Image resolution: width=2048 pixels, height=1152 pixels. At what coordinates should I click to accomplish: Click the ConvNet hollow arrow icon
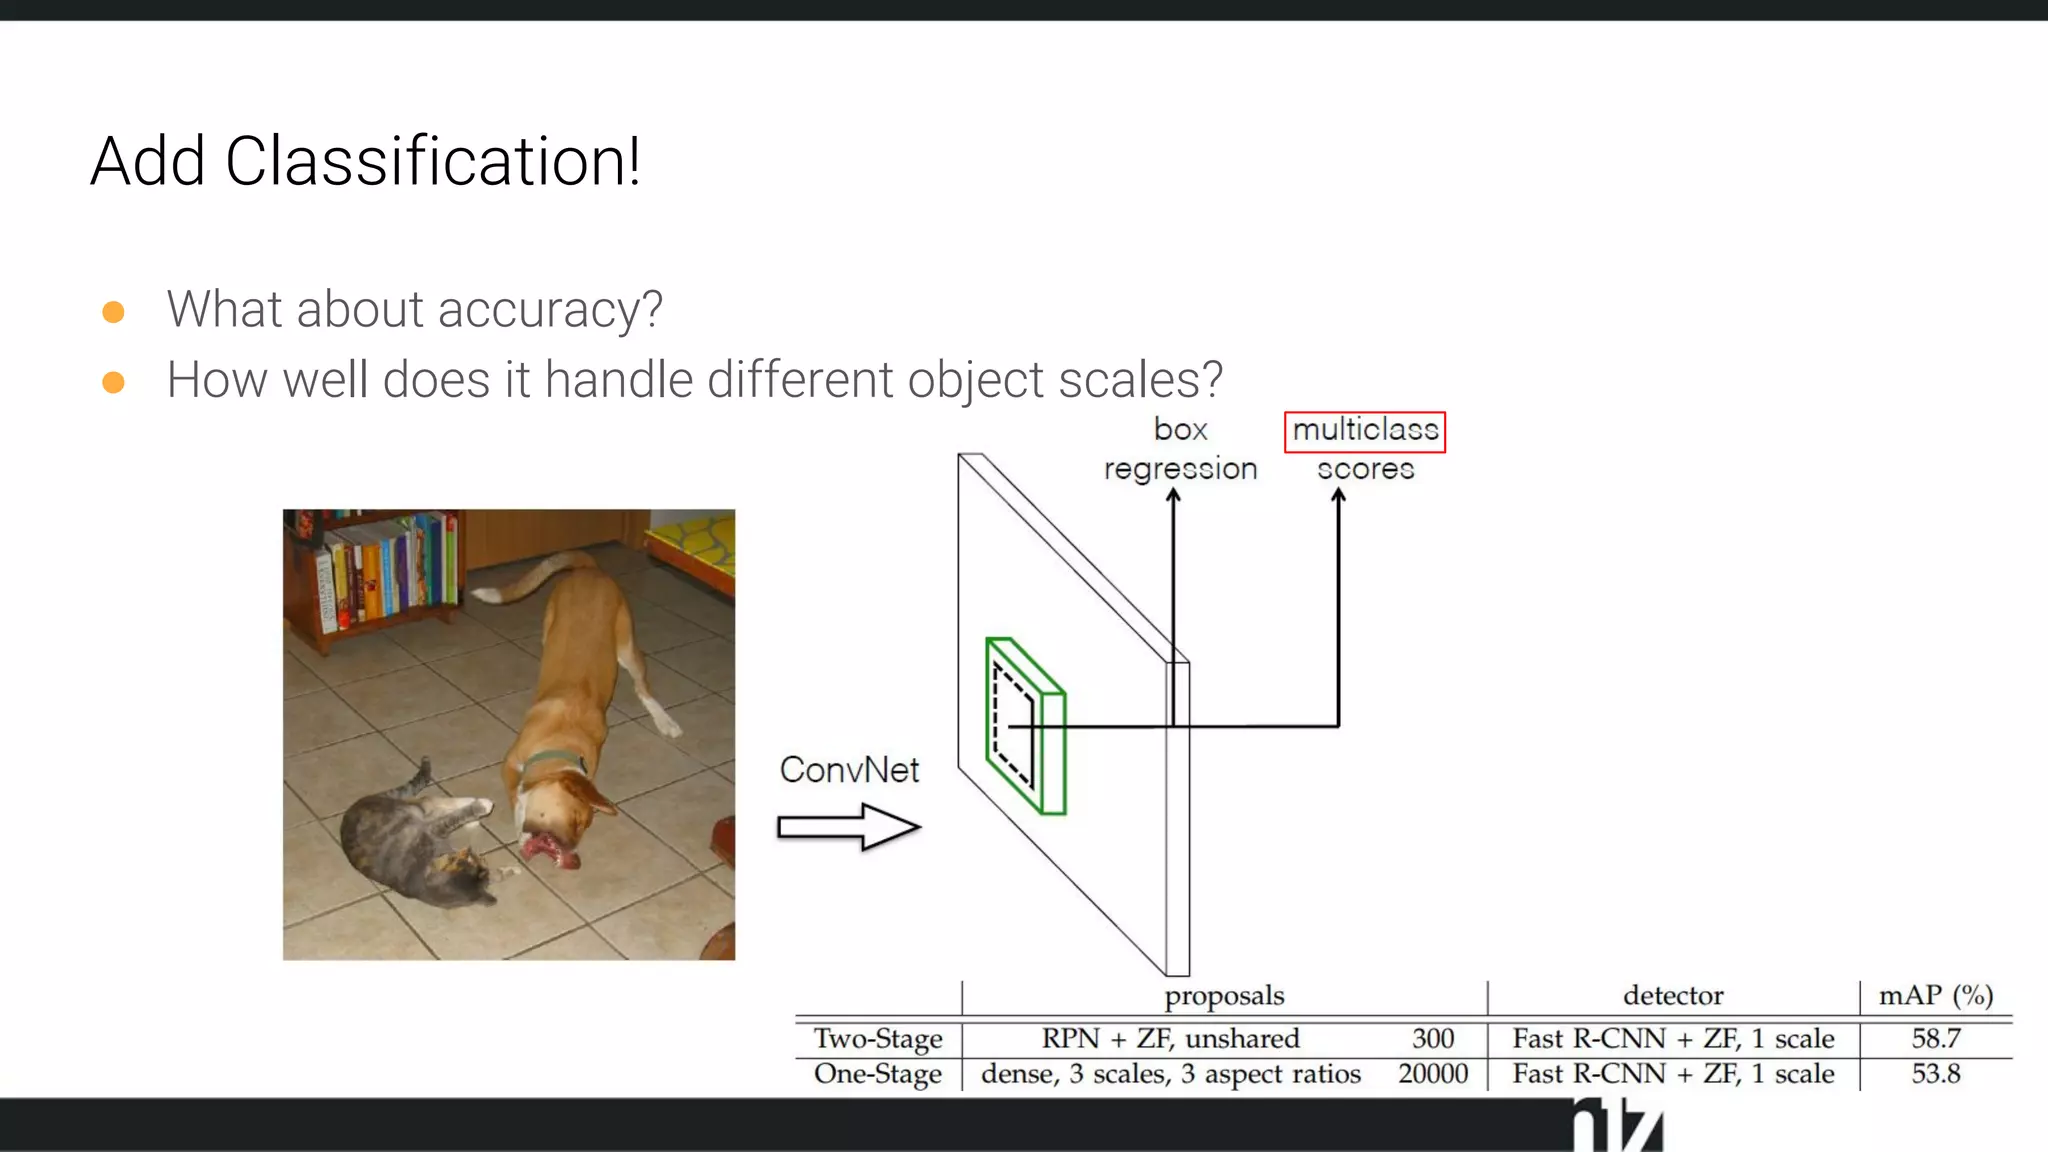tap(848, 827)
